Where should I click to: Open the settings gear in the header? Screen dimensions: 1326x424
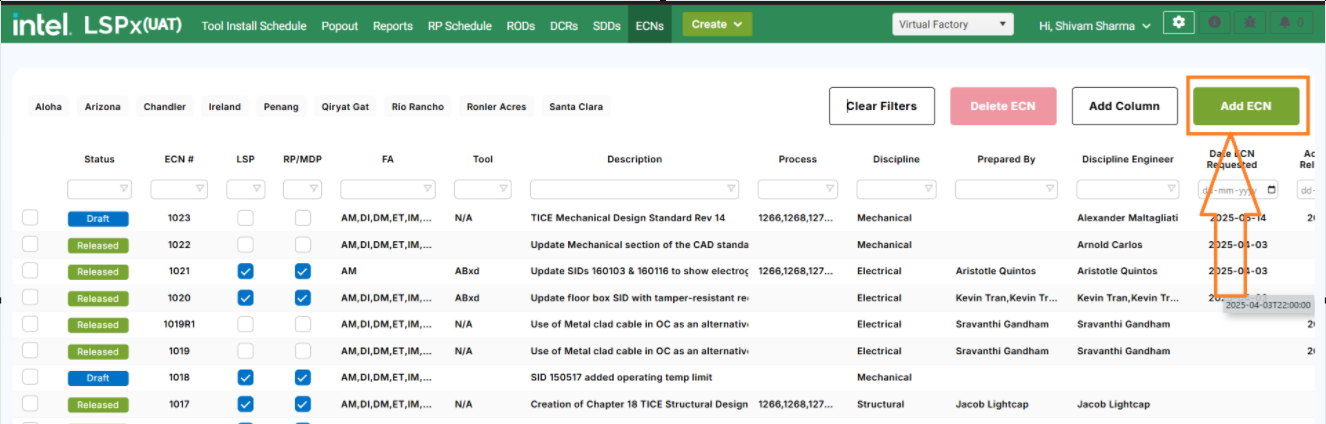point(1179,22)
